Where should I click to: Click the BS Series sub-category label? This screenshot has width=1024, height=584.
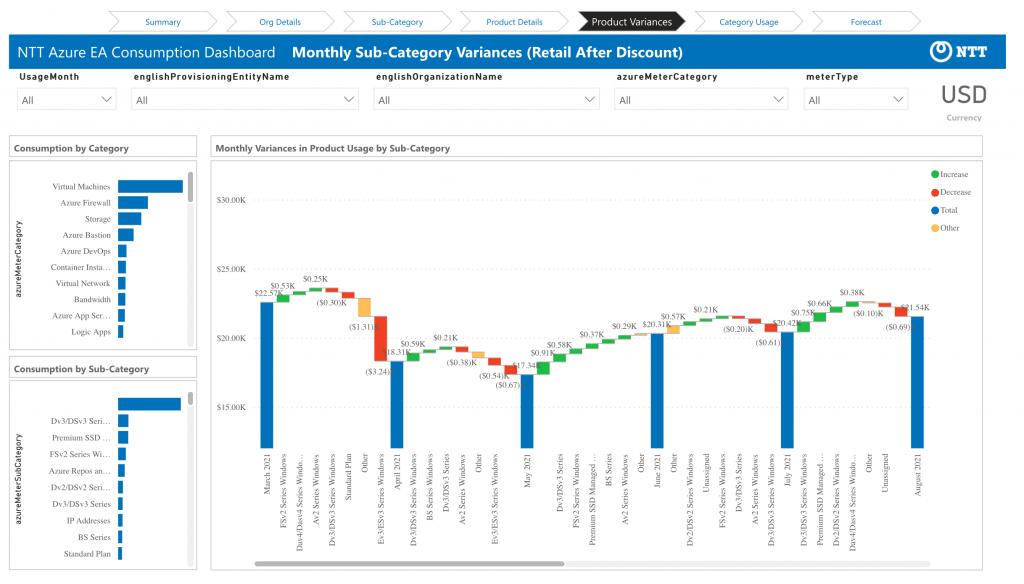click(94, 537)
